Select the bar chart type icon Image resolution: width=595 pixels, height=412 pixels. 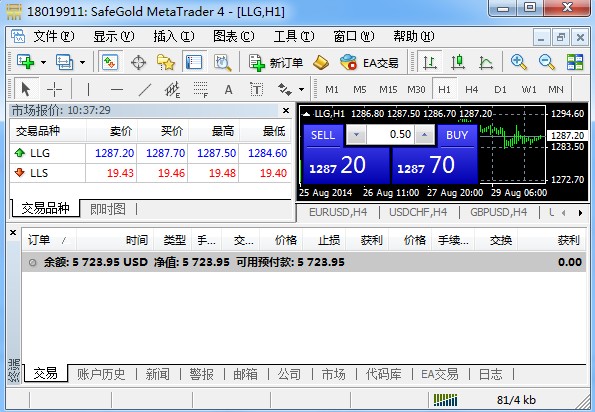[430, 62]
